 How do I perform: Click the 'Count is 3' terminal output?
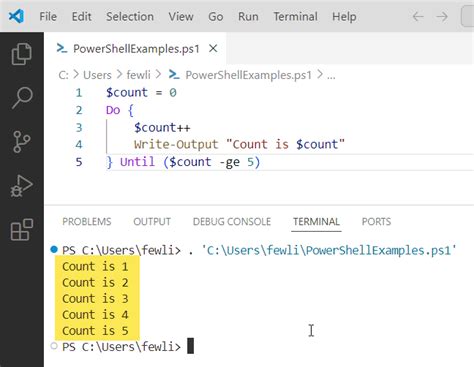coord(95,298)
